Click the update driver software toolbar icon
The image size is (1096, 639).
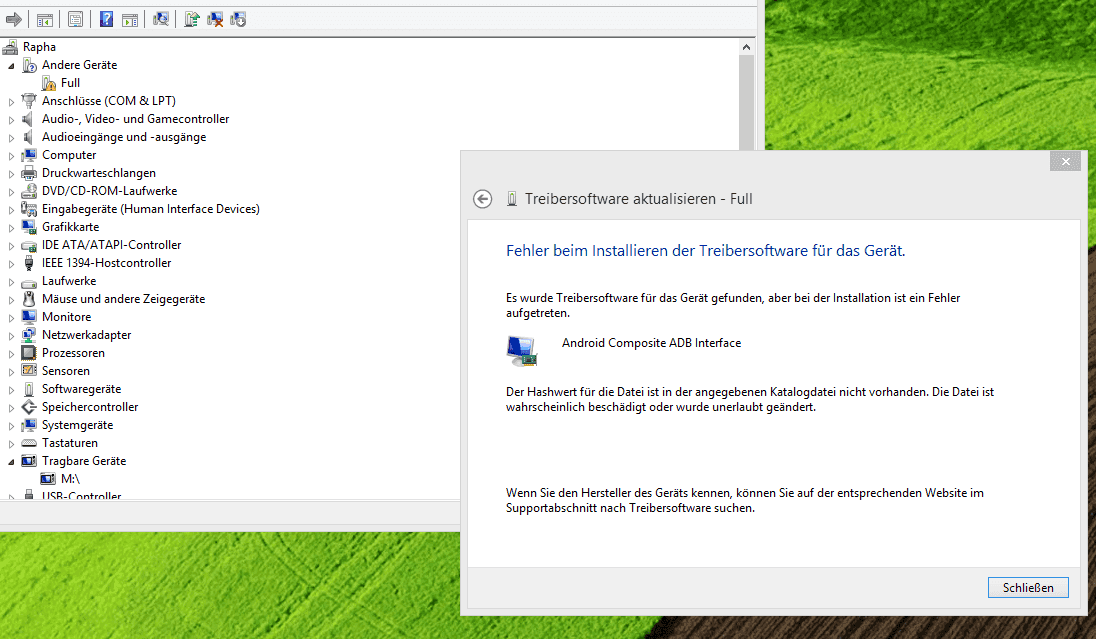pos(192,20)
